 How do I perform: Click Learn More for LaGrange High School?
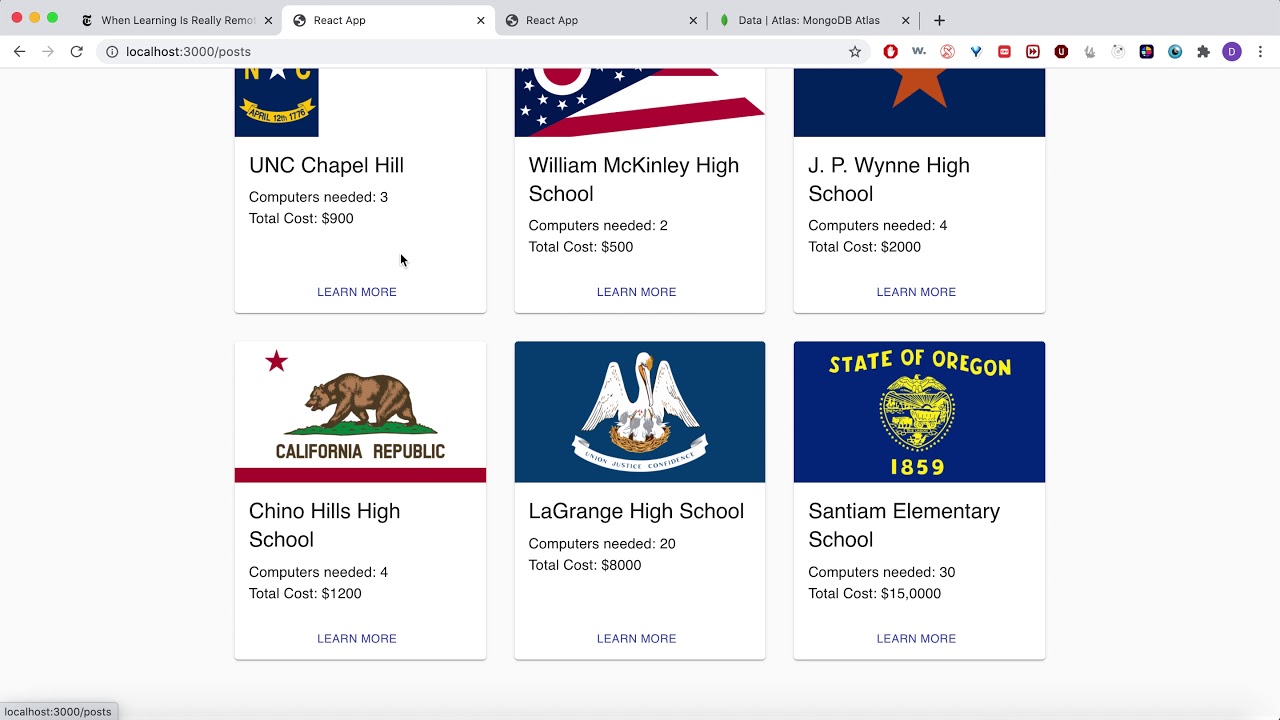point(636,639)
